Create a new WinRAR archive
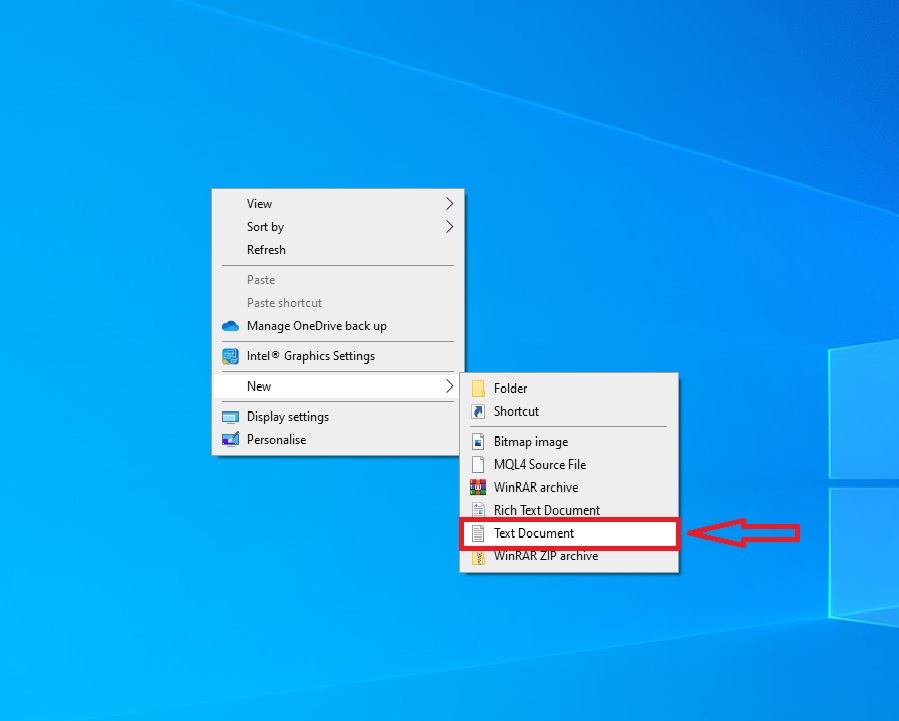This screenshot has width=899, height=721. click(x=569, y=487)
